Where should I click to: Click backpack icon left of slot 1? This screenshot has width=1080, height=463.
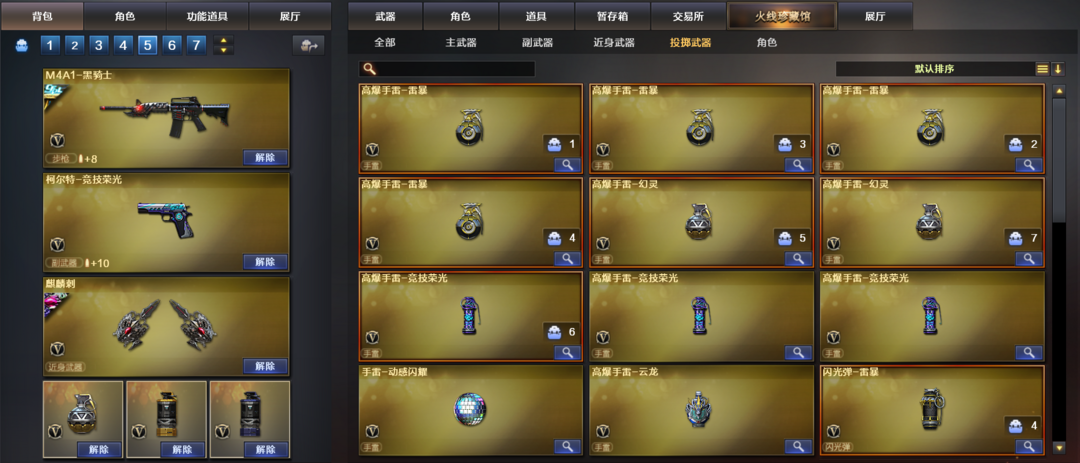[22, 46]
